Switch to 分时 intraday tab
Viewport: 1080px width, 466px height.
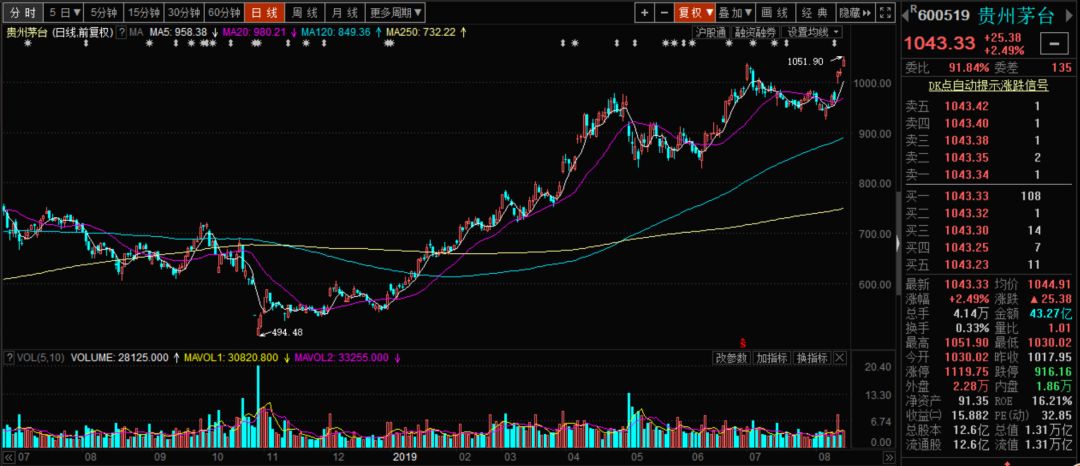click(x=22, y=12)
